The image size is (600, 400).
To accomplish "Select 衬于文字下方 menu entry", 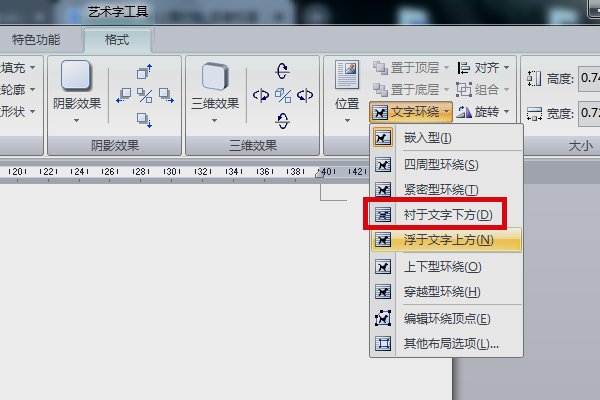I will pyautogui.click(x=446, y=215).
